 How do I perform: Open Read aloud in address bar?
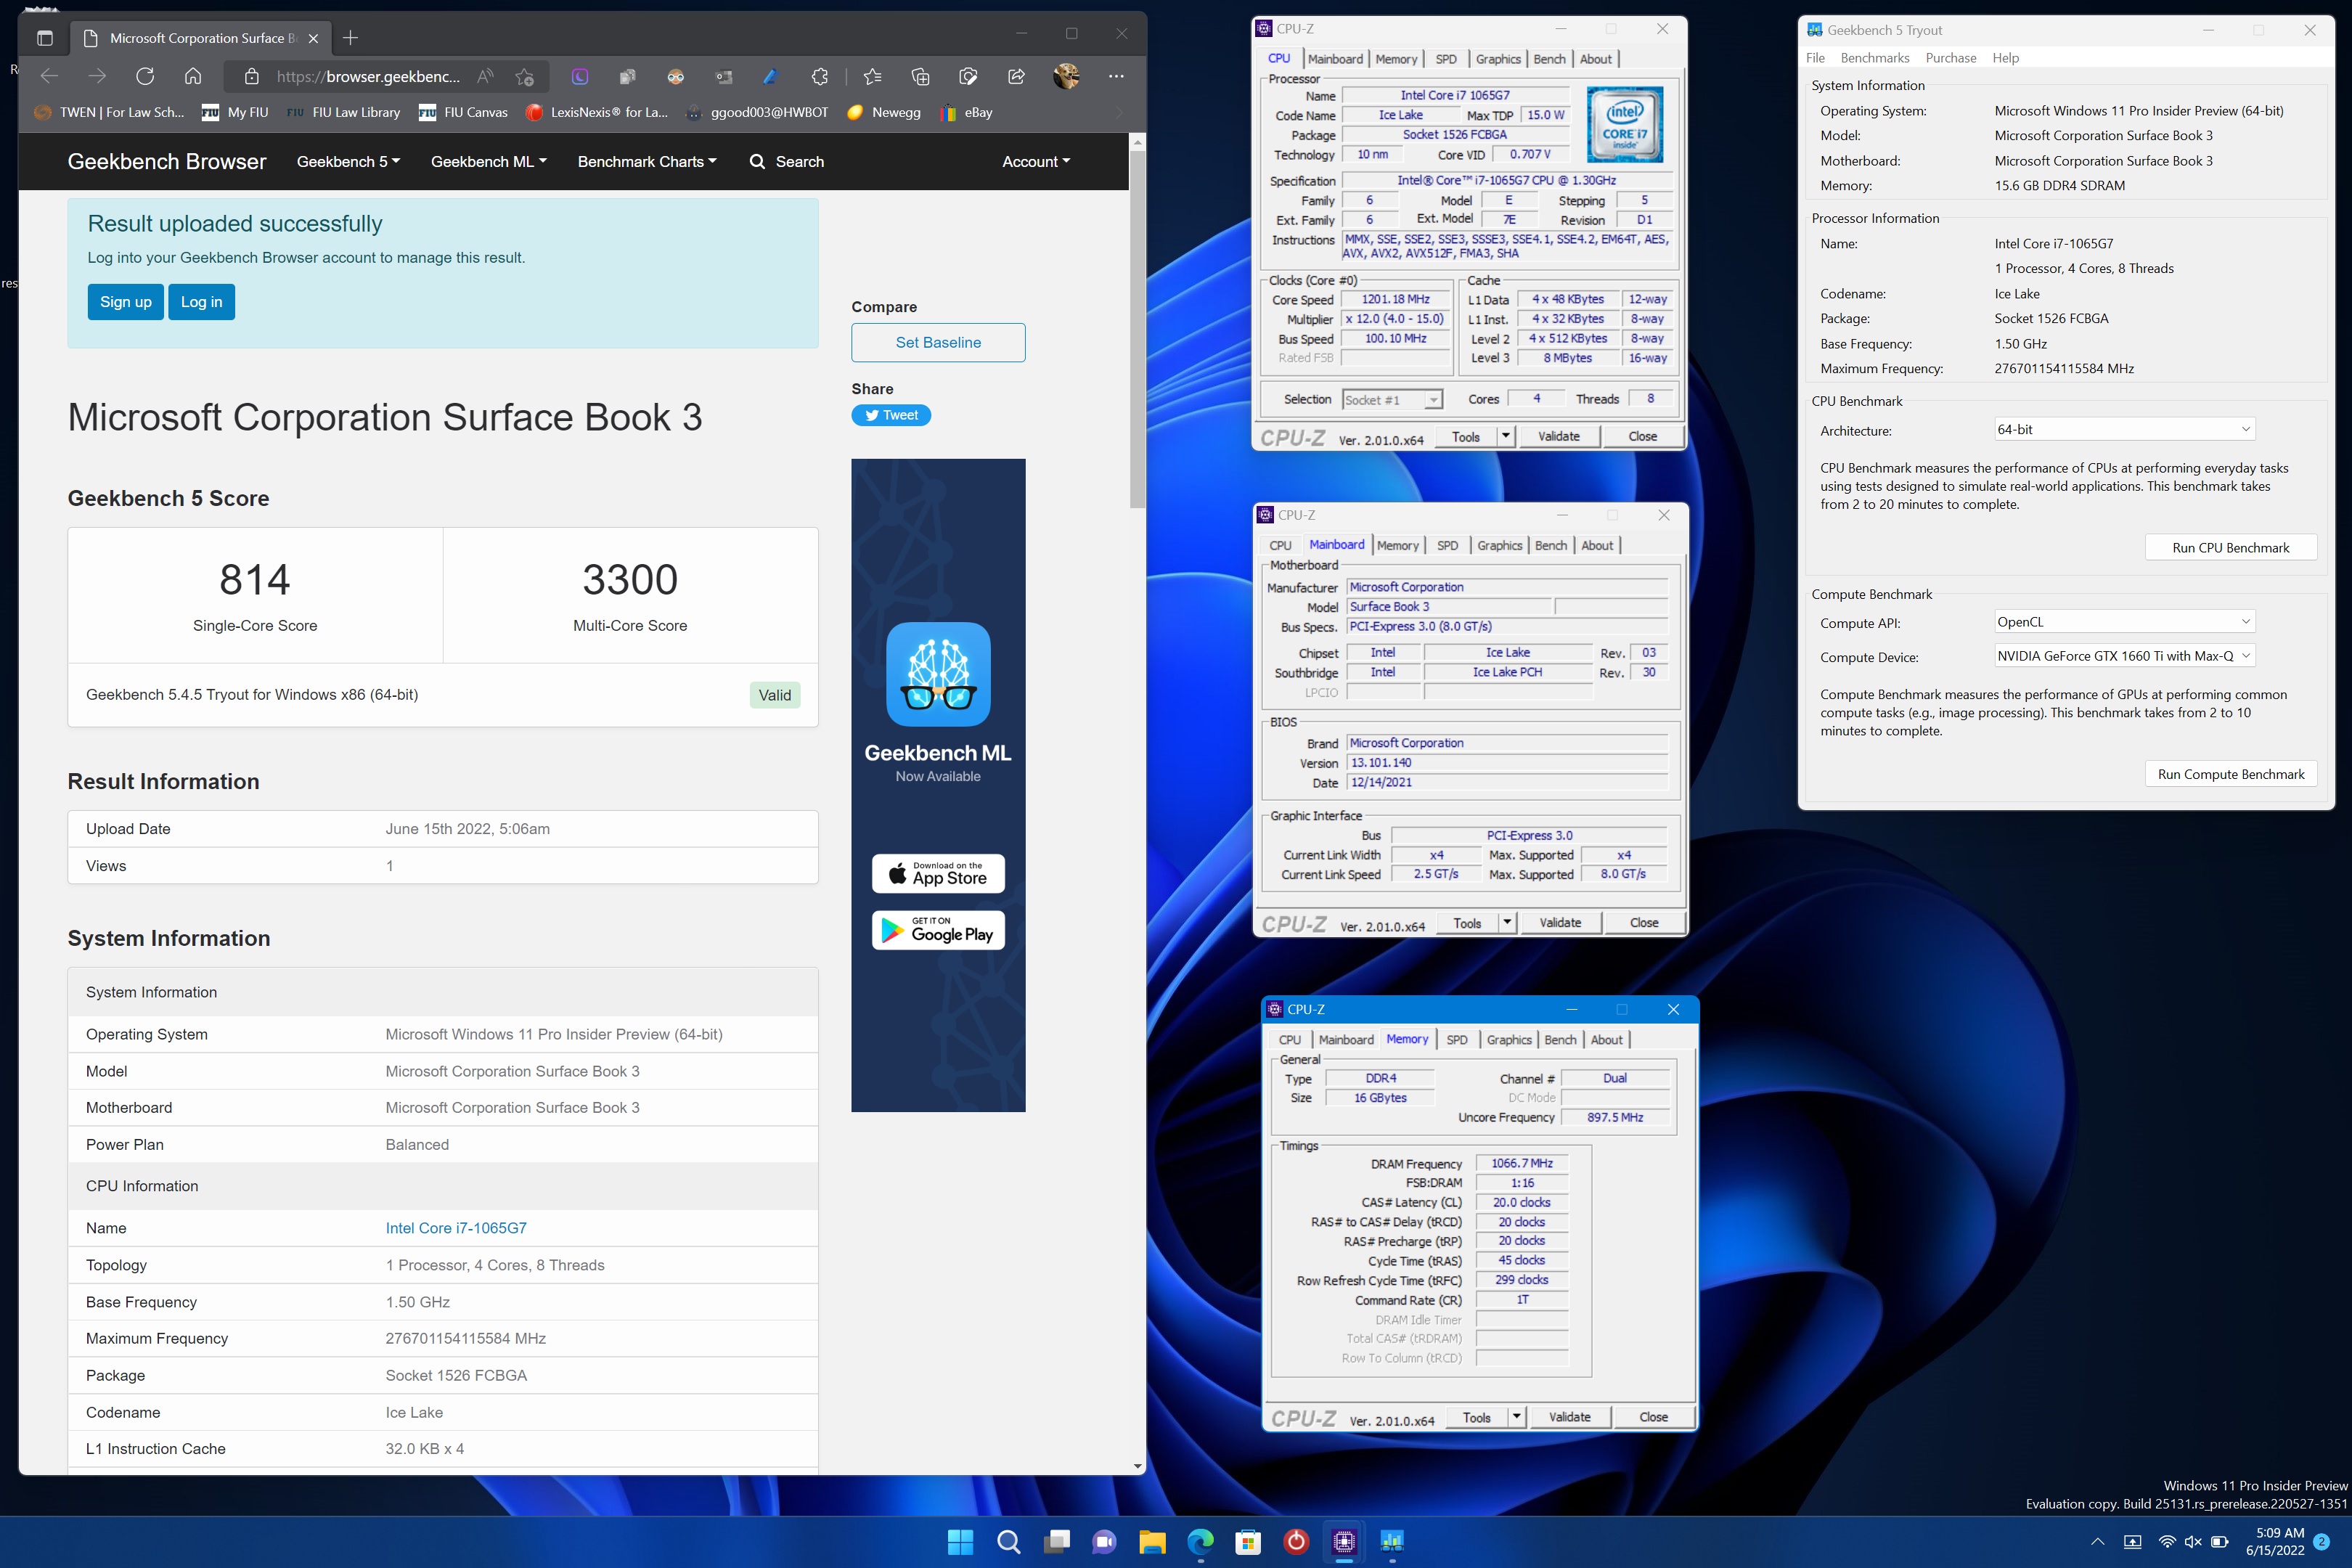pyautogui.click(x=485, y=76)
